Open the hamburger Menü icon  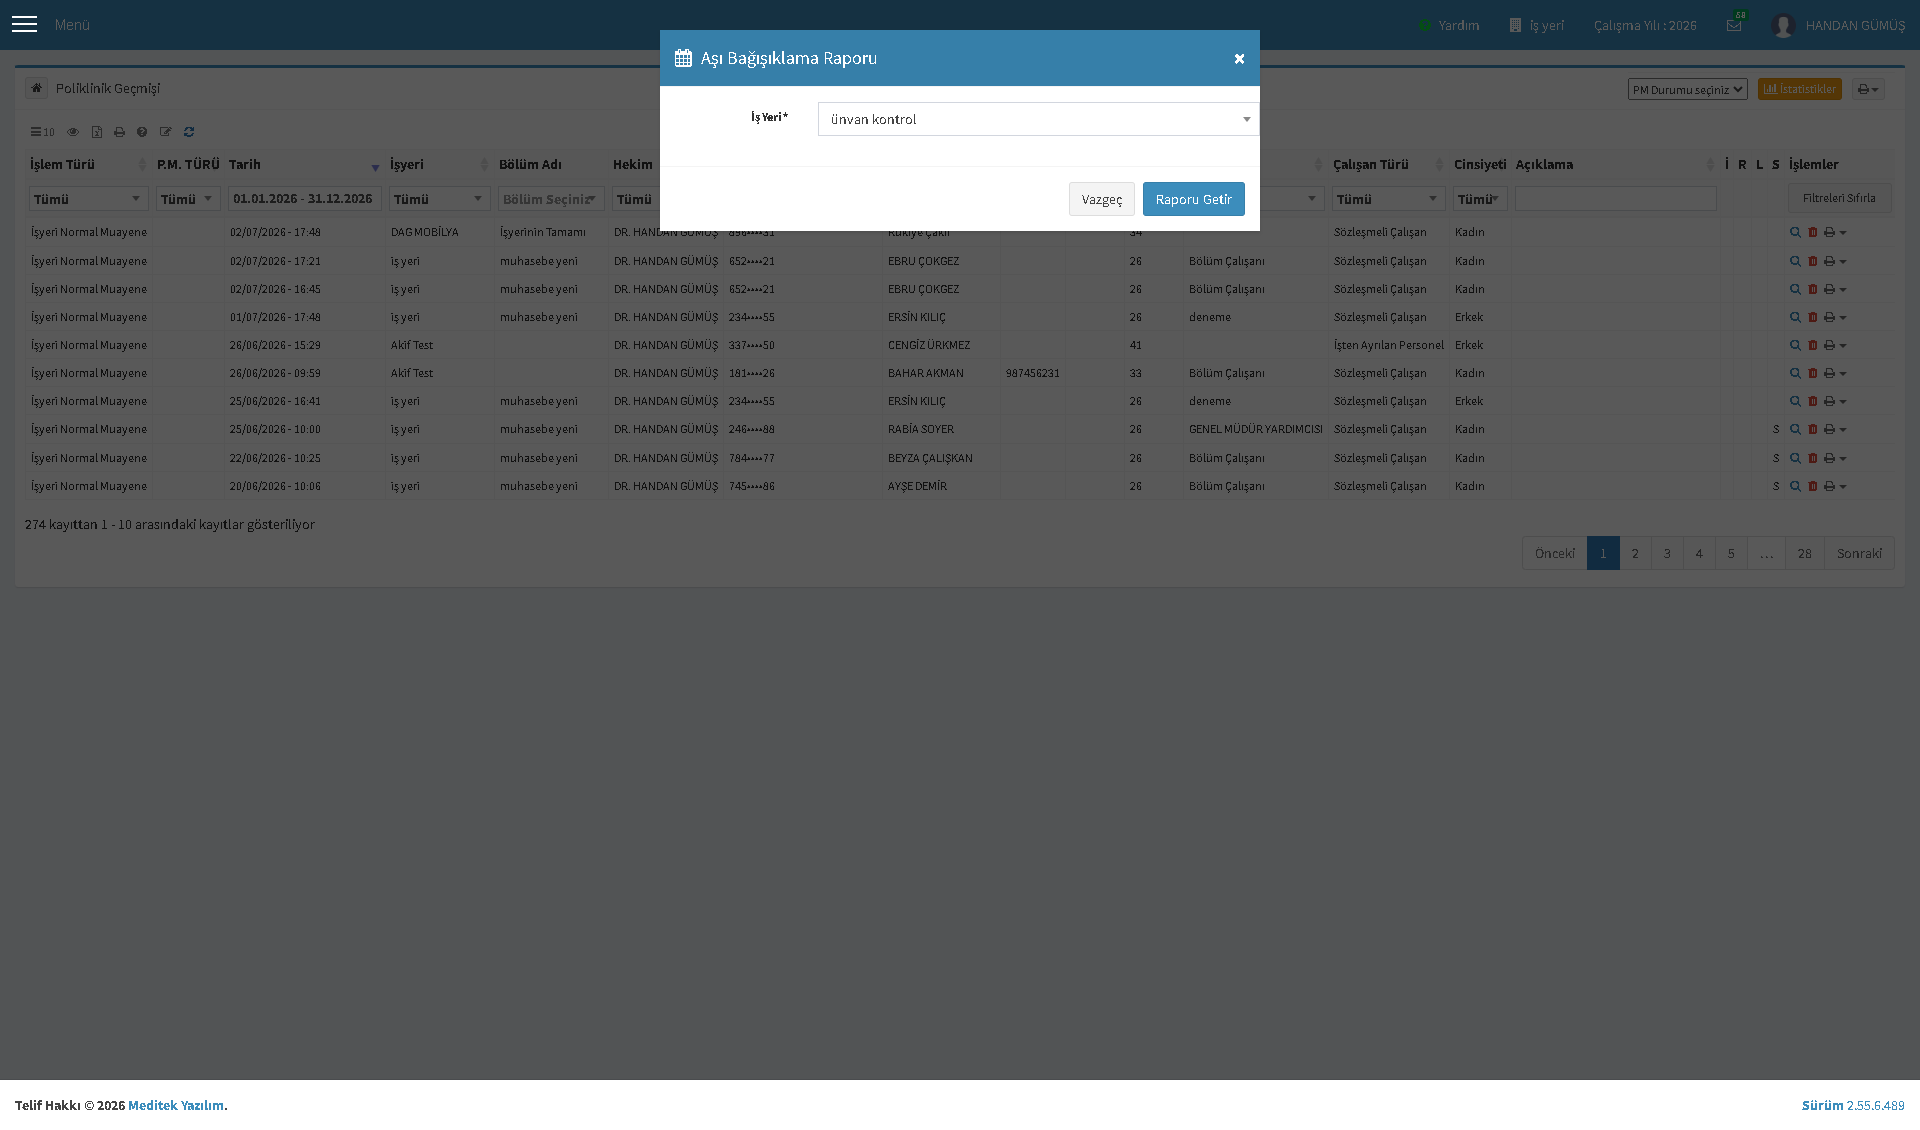pos(24,24)
